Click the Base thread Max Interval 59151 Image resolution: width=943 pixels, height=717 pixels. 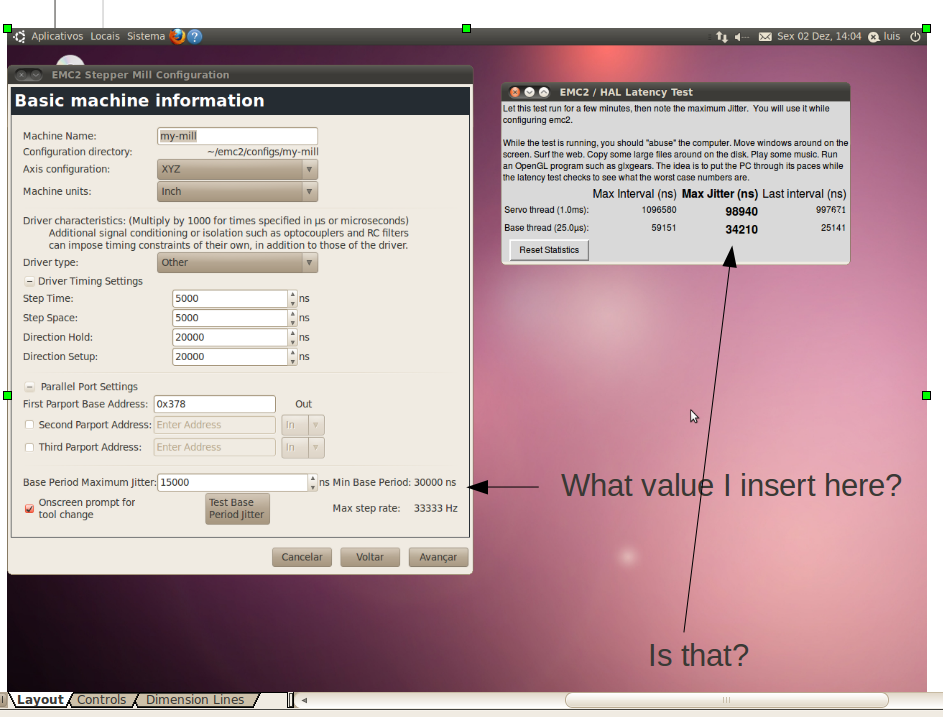pos(663,228)
